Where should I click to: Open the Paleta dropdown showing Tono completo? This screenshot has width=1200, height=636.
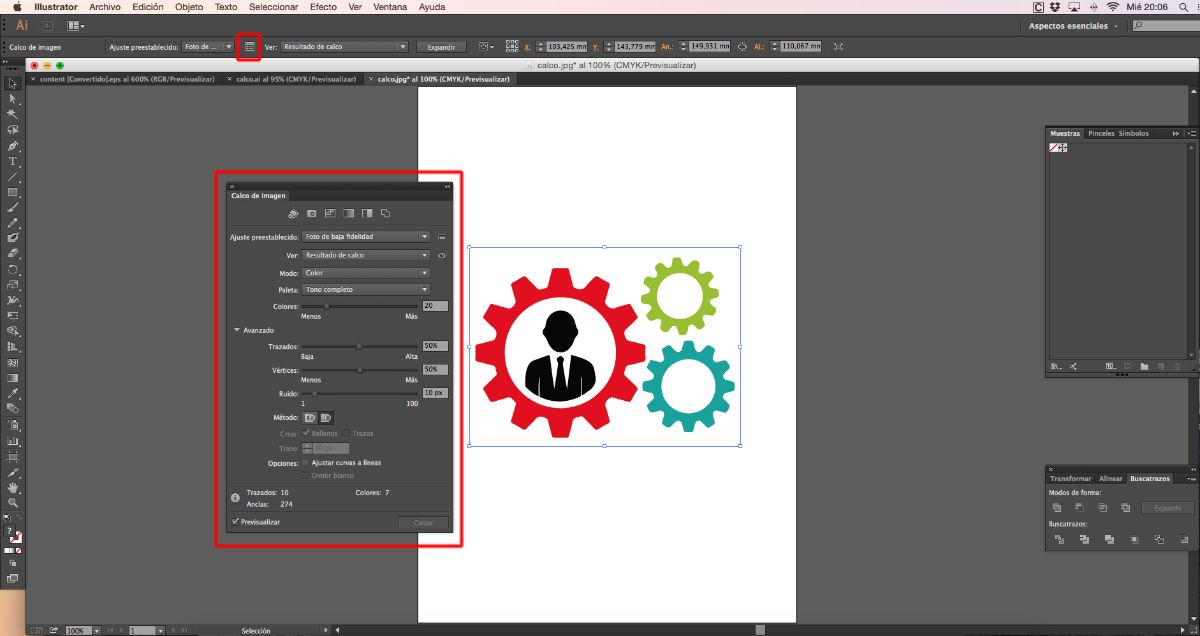point(366,290)
